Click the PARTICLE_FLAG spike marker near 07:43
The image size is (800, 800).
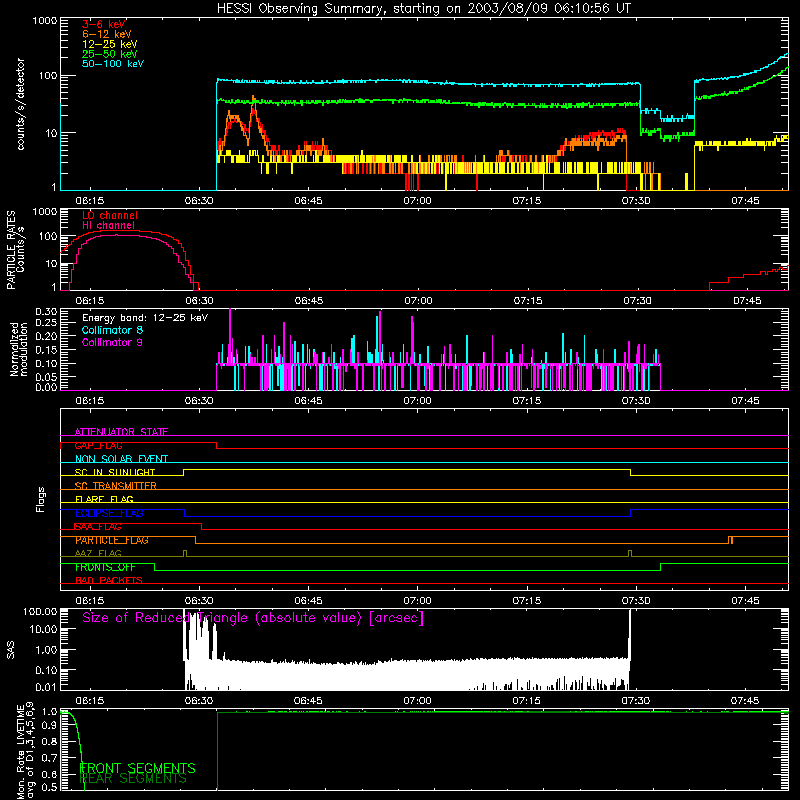(731, 540)
